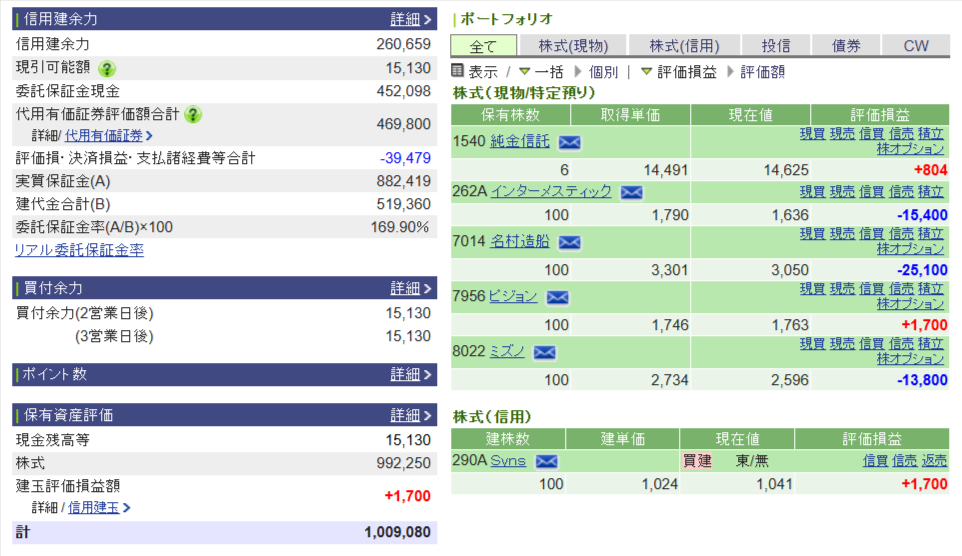Click 信売 for 名村造船

(x=901, y=233)
